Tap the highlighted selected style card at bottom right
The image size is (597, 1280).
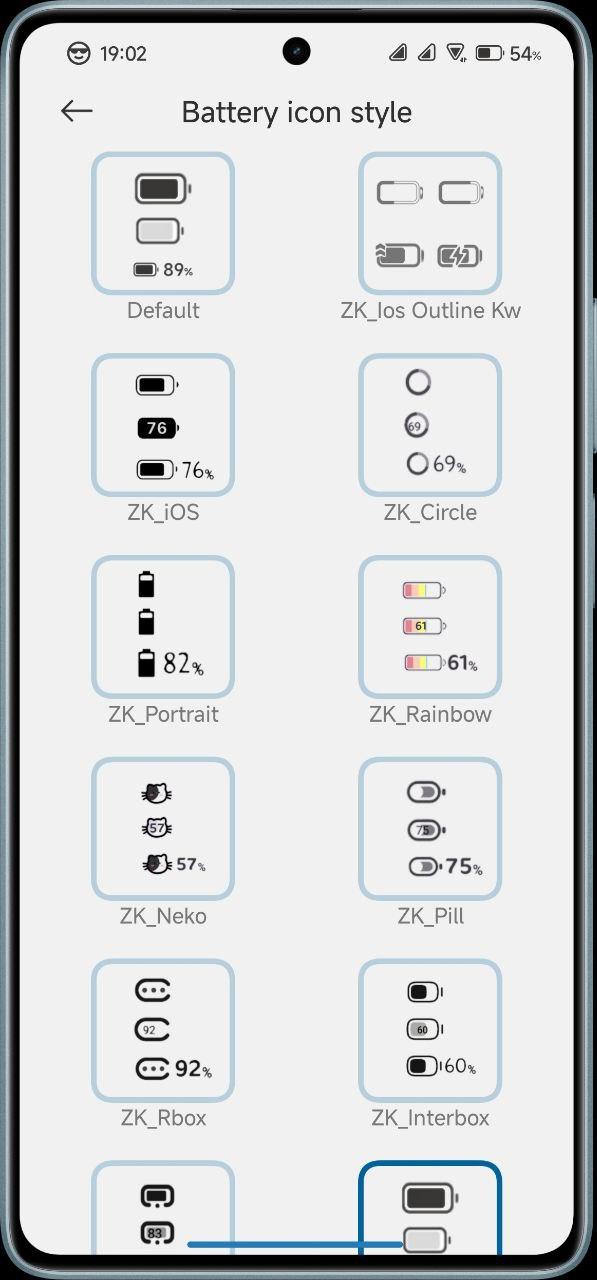point(430,1208)
